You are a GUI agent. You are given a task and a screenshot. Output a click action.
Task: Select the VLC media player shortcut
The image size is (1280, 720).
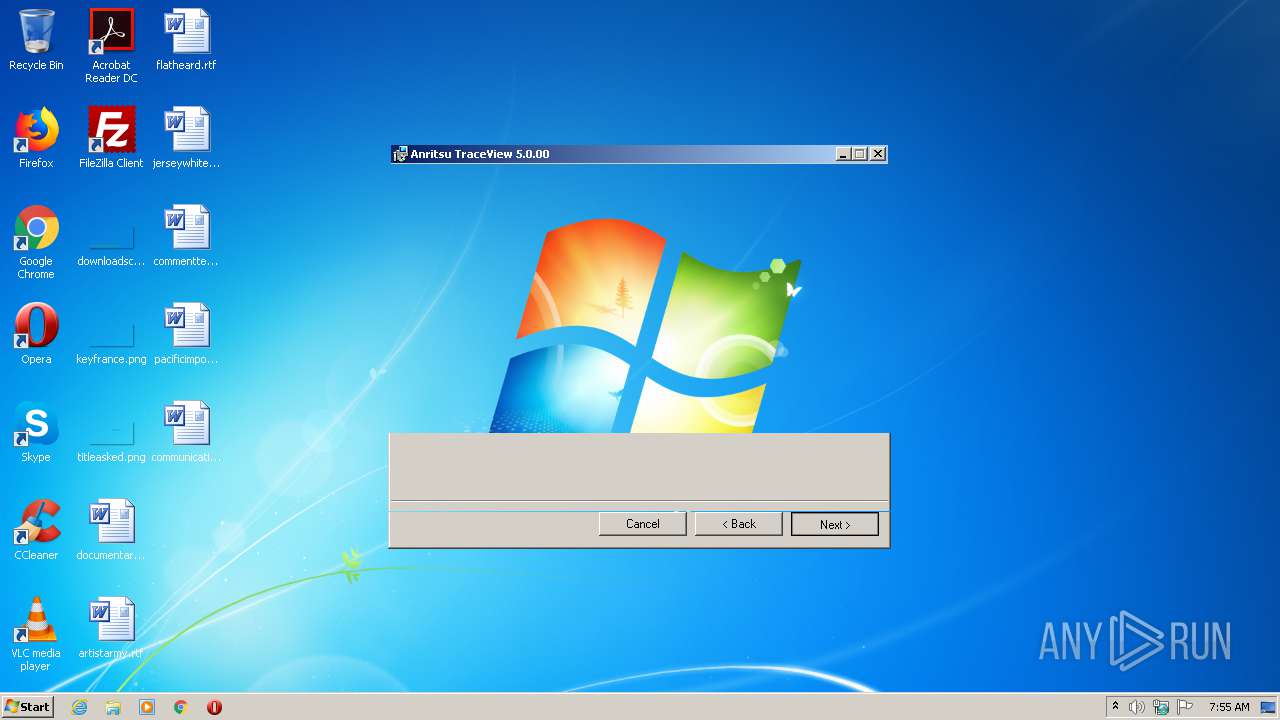click(x=36, y=634)
